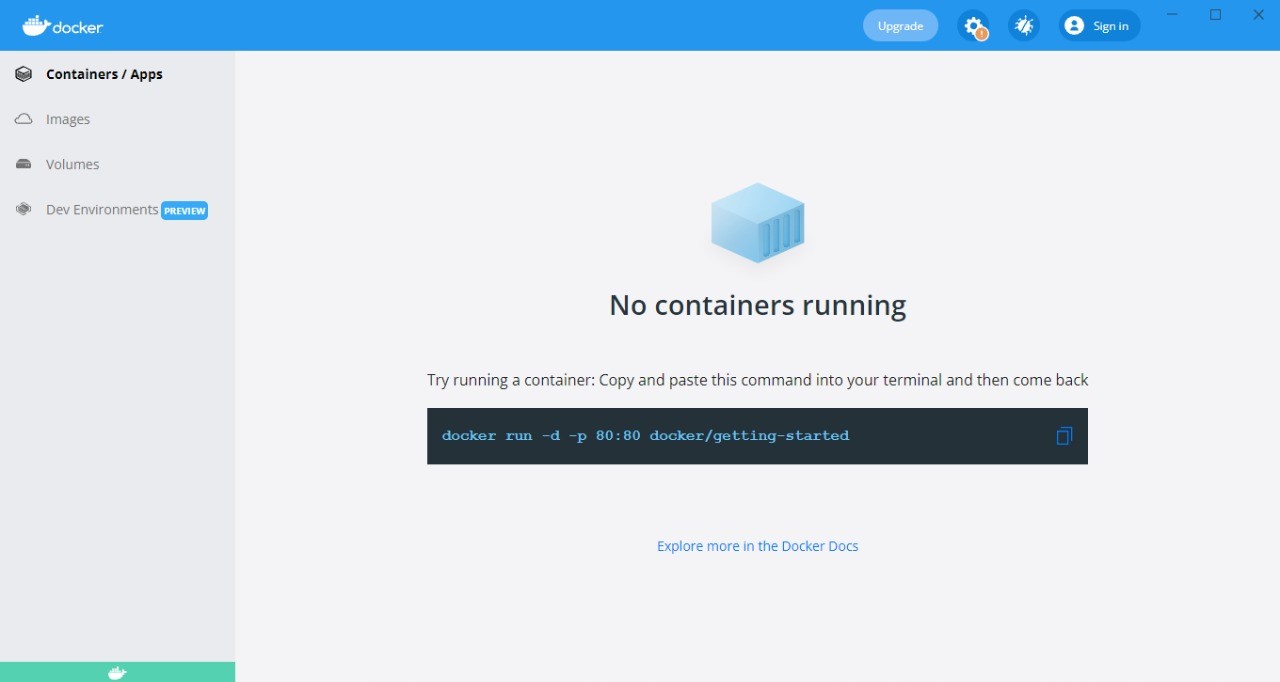Close the Docker Desktop window

click(x=1259, y=14)
